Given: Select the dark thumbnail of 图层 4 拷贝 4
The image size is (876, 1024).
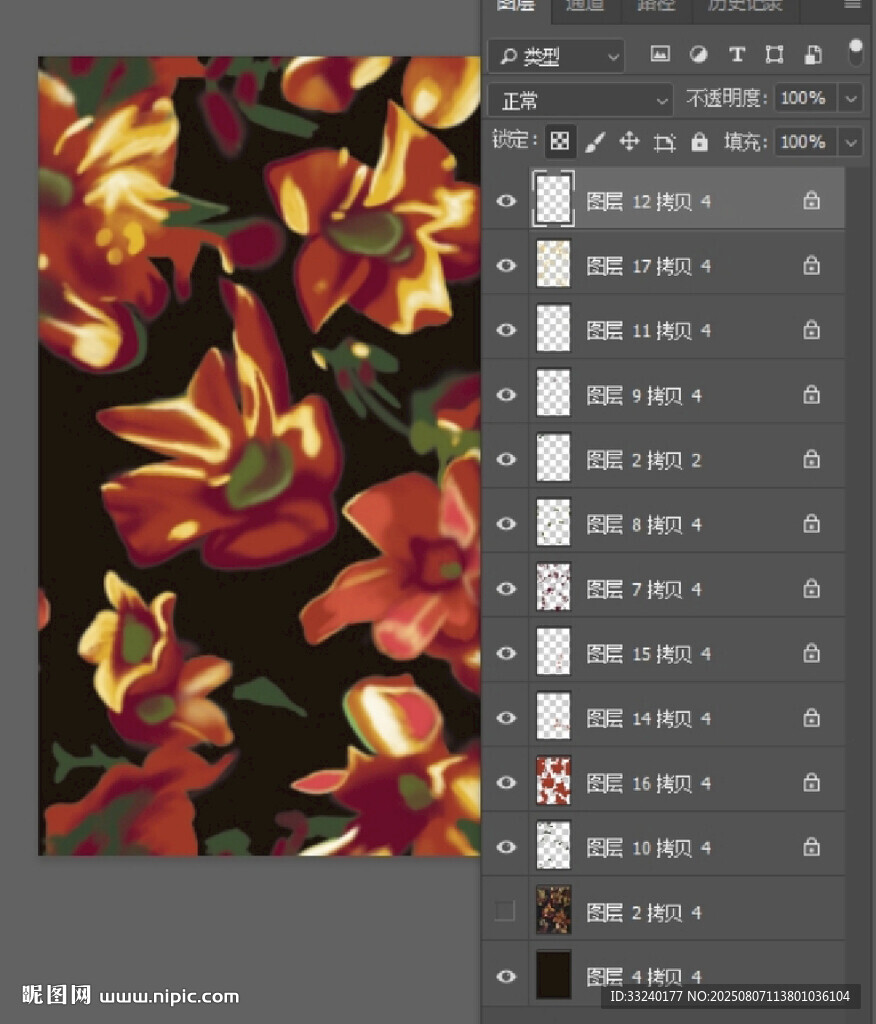Looking at the screenshot, I should 553,975.
